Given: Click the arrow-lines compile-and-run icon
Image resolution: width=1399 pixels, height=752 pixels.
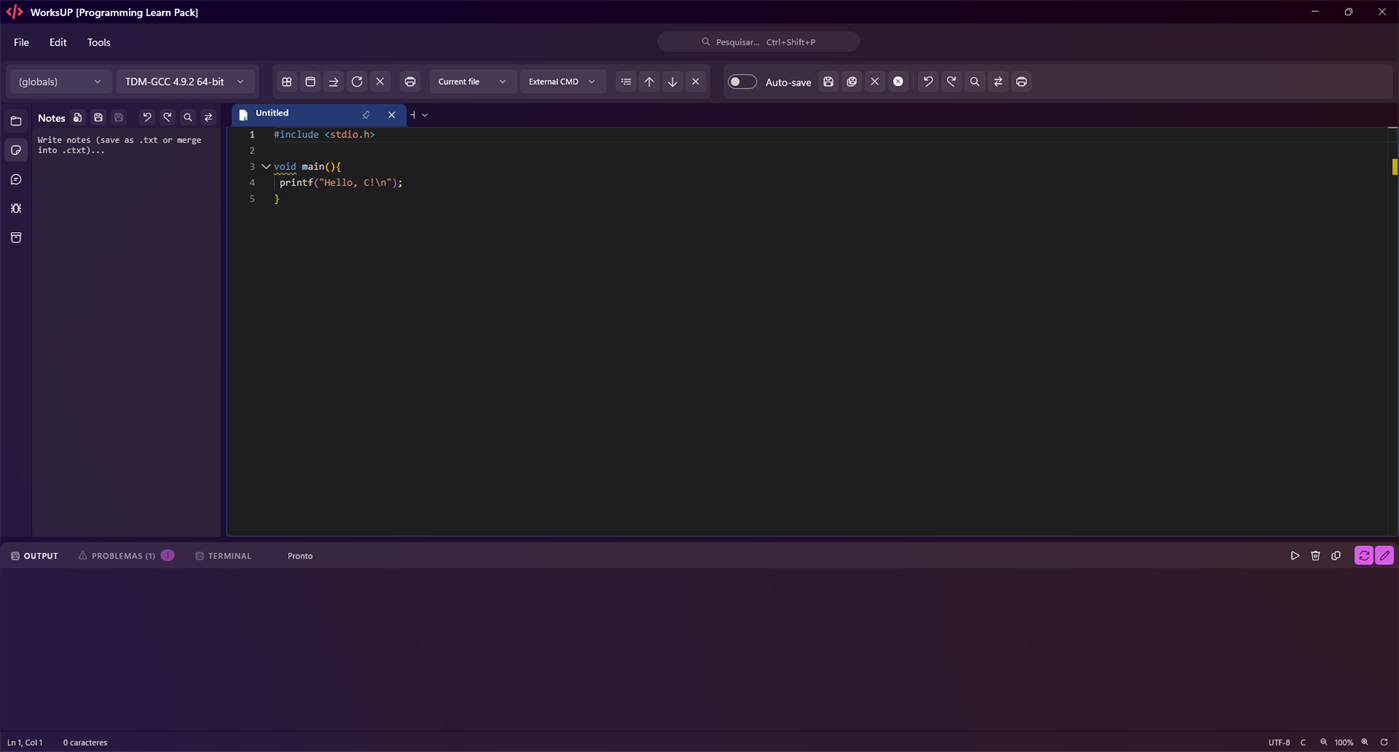Looking at the screenshot, I should click(x=334, y=82).
